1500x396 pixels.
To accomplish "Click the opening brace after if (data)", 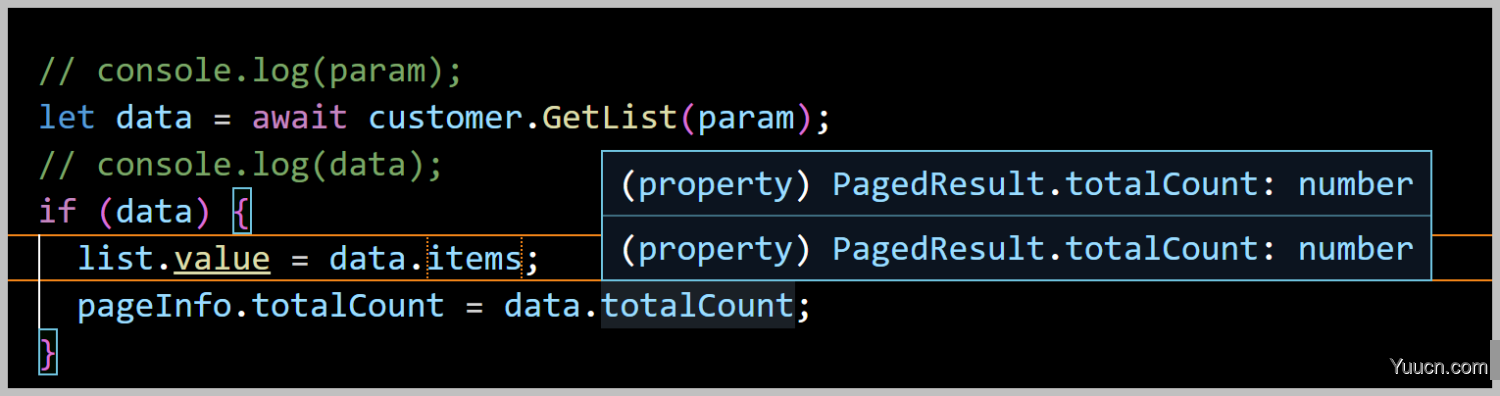I will point(241,211).
